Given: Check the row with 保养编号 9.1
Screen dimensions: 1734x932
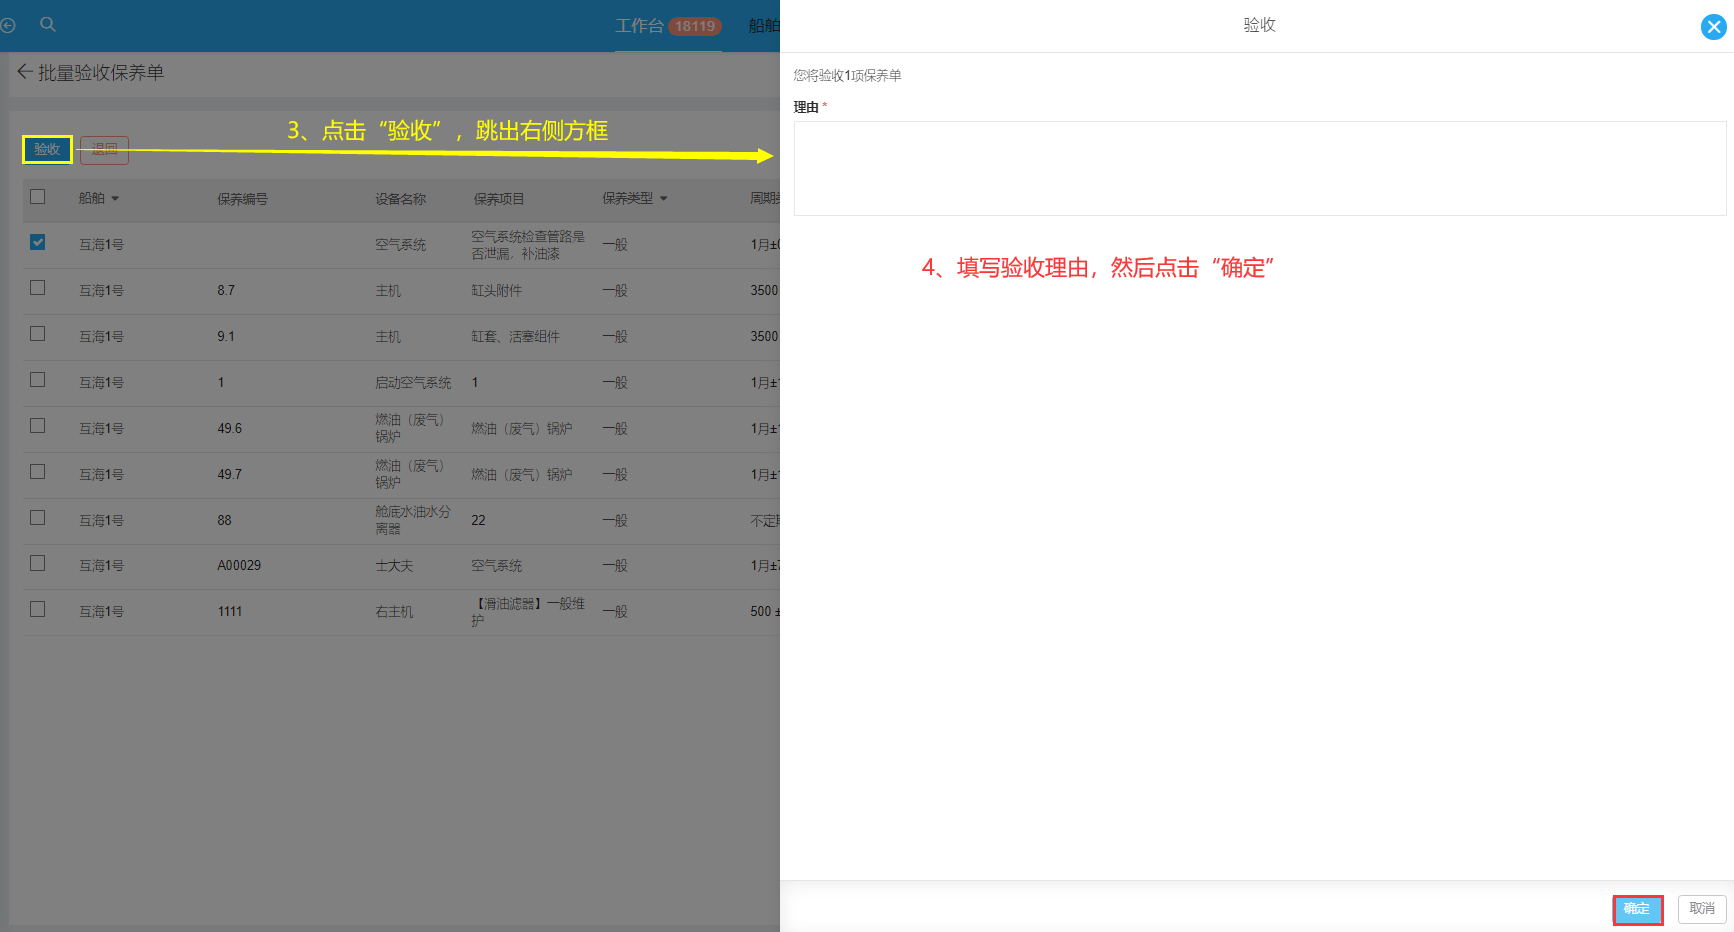Looking at the screenshot, I should point(38,334).
